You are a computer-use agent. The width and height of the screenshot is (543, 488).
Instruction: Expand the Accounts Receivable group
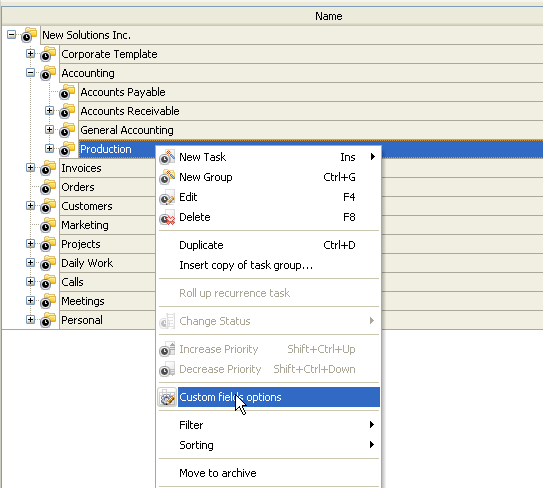click(50, 111)
